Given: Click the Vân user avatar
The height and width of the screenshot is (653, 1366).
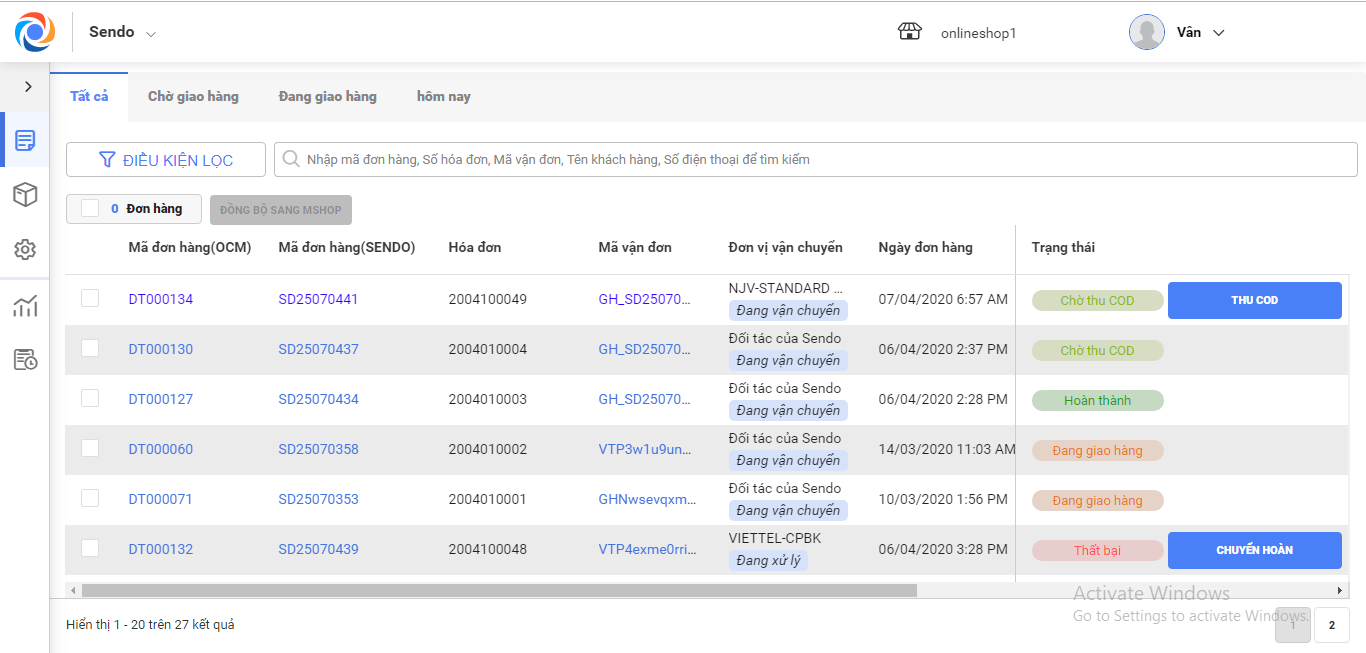Looking at the screenshot, I should (x=1146, y=32).
